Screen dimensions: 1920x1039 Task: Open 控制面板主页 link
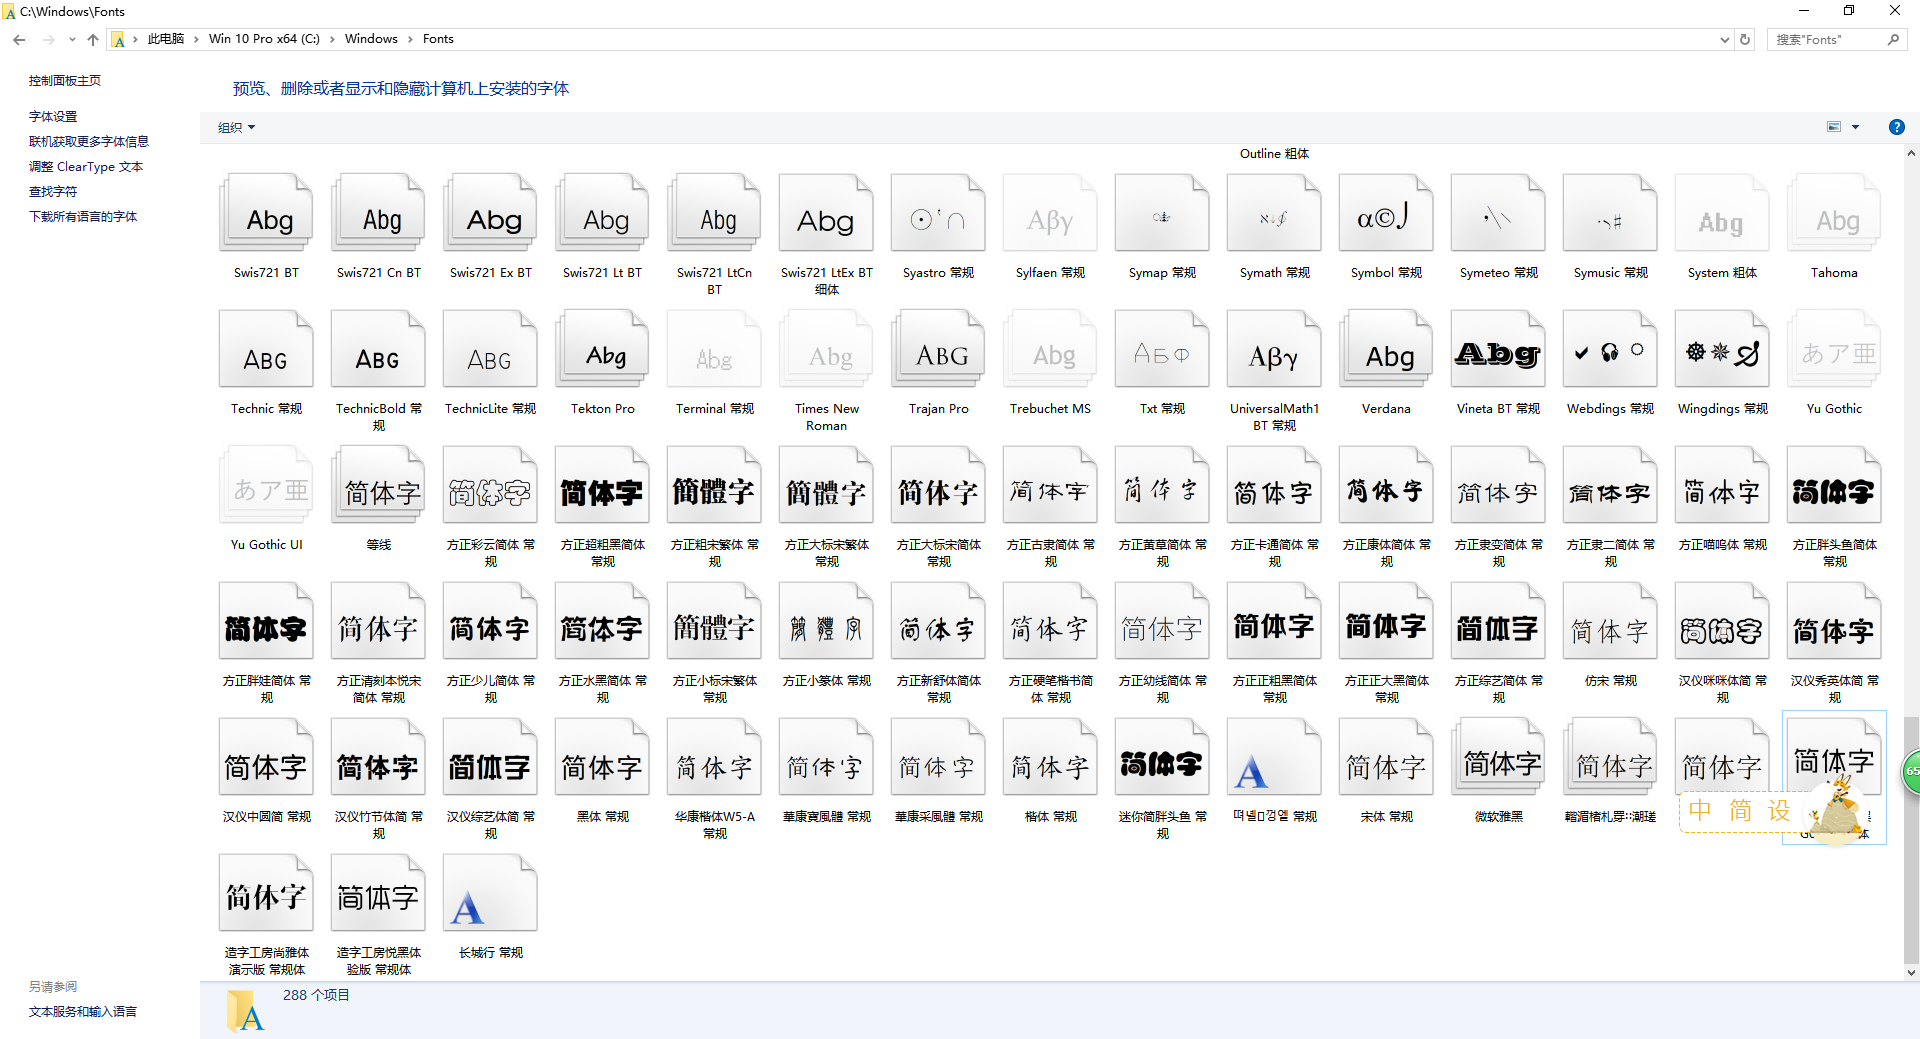pyautogui.click(x=65, y=81)
